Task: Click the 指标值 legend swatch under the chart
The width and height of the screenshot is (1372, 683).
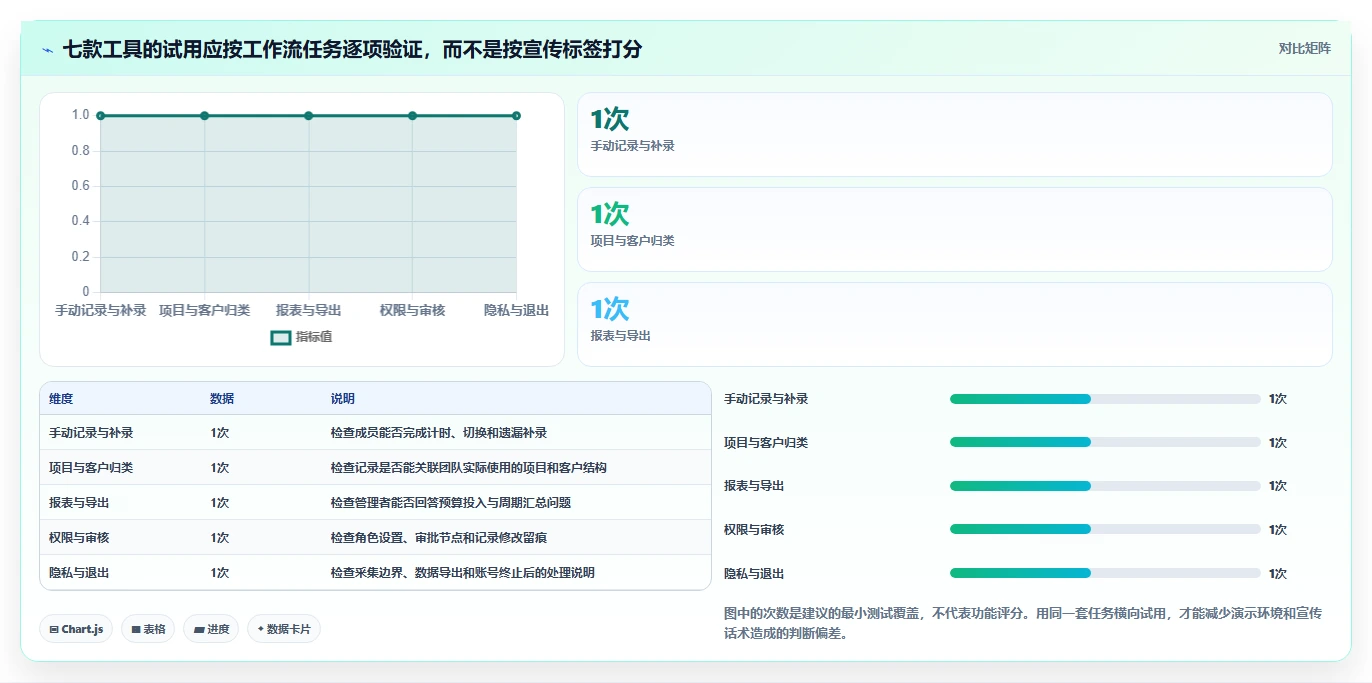Action: point(281,337)
